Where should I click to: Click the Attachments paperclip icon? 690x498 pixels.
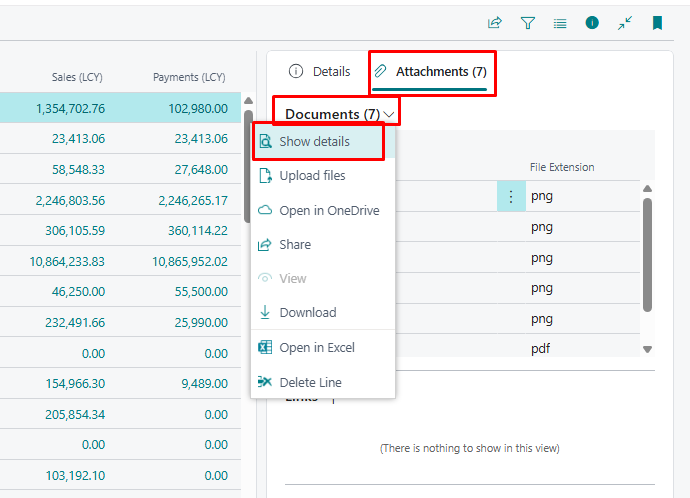(380, 71)
